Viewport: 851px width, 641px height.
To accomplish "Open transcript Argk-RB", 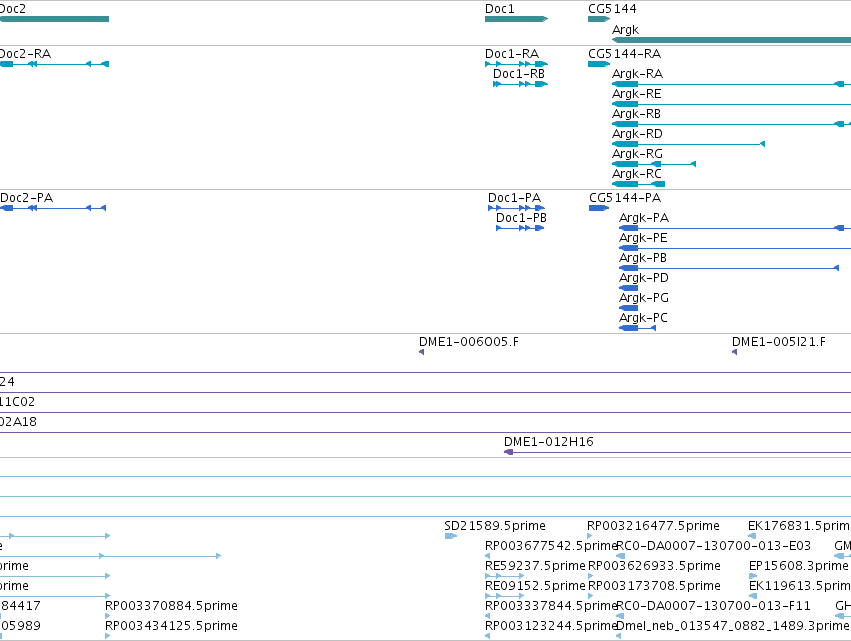I will click(731, 124).
